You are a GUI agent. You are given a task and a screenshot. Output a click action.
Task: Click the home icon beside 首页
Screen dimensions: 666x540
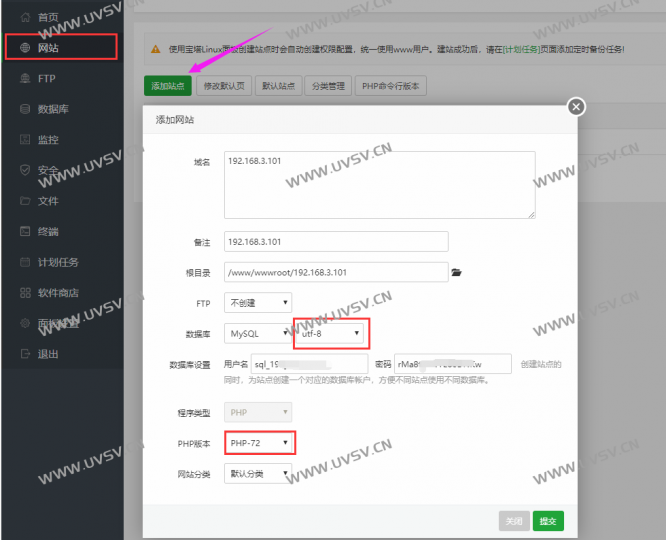[x=25, y=17]
